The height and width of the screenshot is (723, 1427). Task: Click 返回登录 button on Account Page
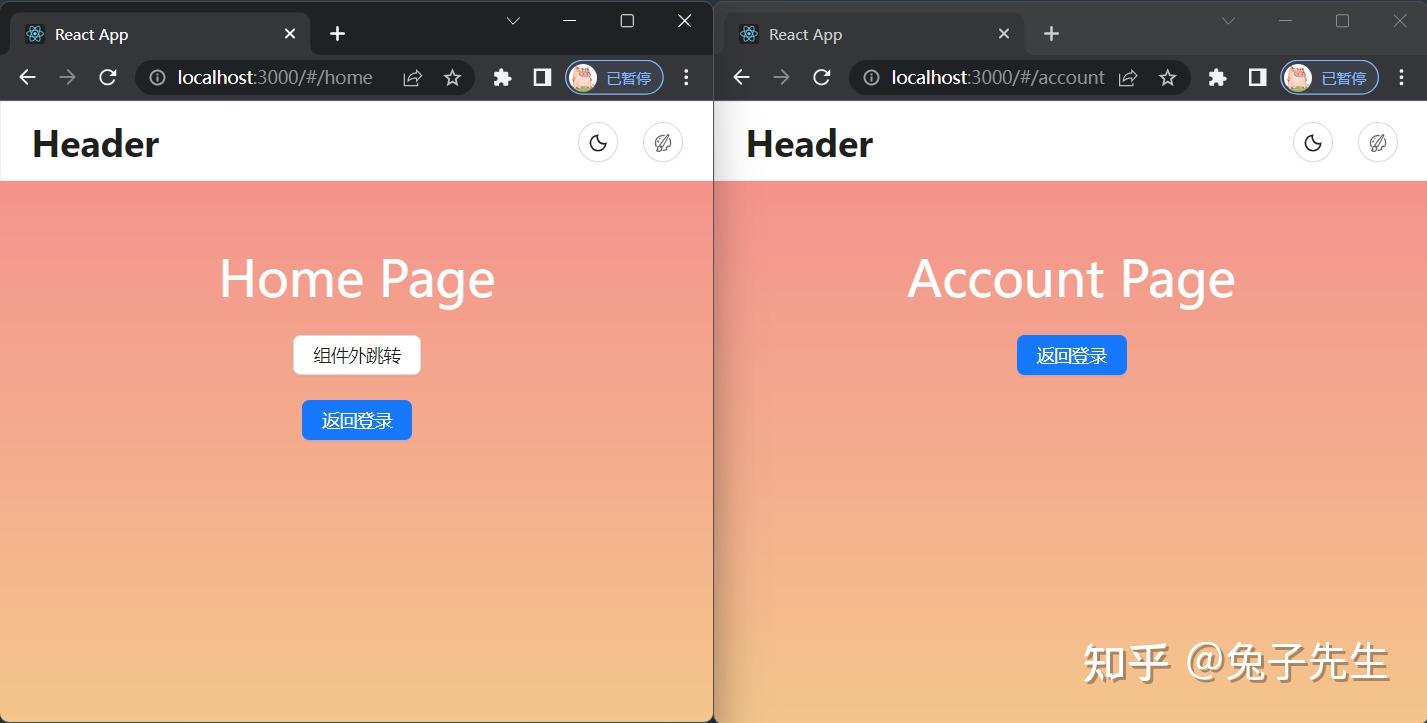(1072, 355)
